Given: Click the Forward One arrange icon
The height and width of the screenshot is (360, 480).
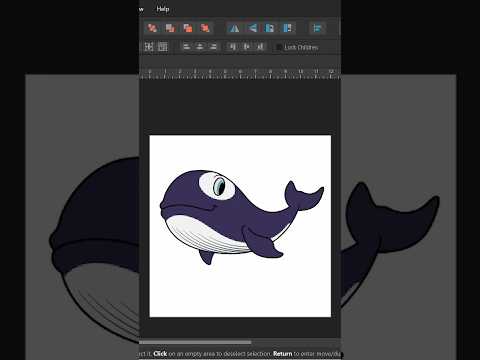Looking at the screenshot, I should 188,28.
